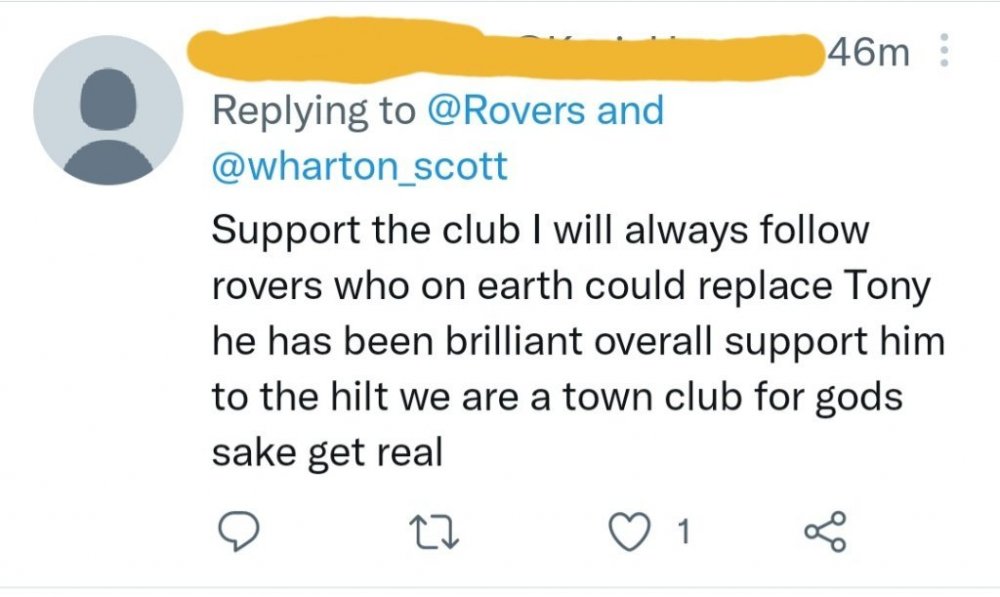This screenshot has width=1000, height=597.
Task: Click the word "and" after @Rovers
Action: point(630,110)
